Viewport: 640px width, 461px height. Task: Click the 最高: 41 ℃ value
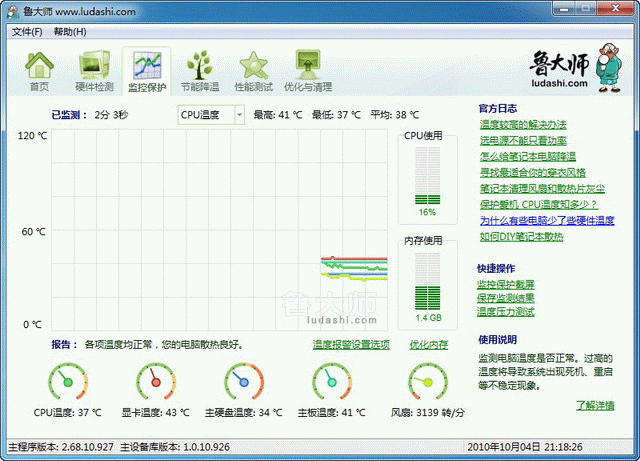(x=278, y=115)
